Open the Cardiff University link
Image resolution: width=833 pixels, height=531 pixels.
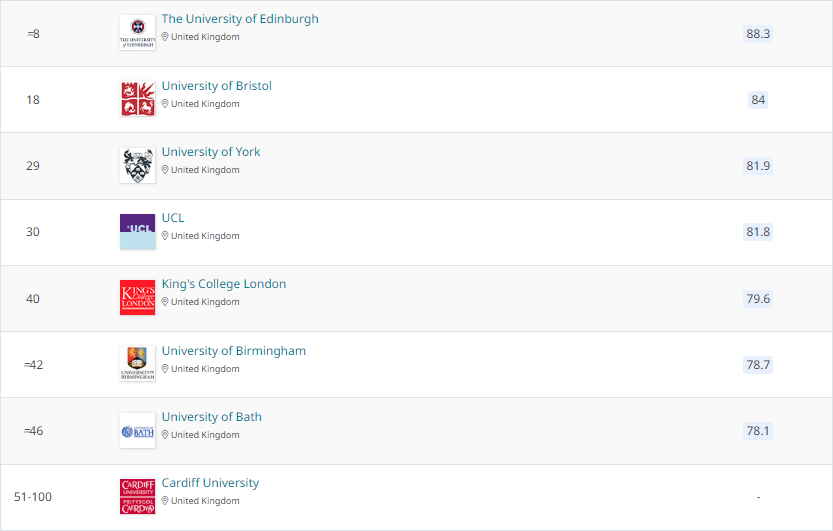click(x=210, y=483)
